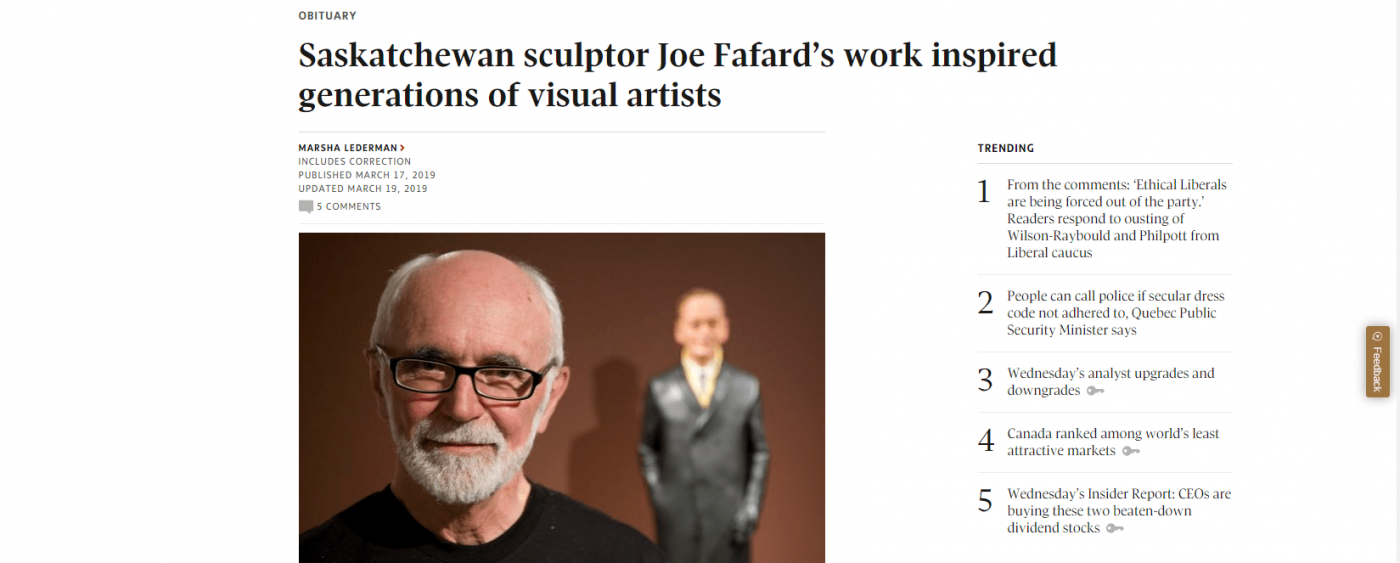This screenshot has width=1400, height=563.
Task: Open the Feedback side tab
Action: [1377, 361]
